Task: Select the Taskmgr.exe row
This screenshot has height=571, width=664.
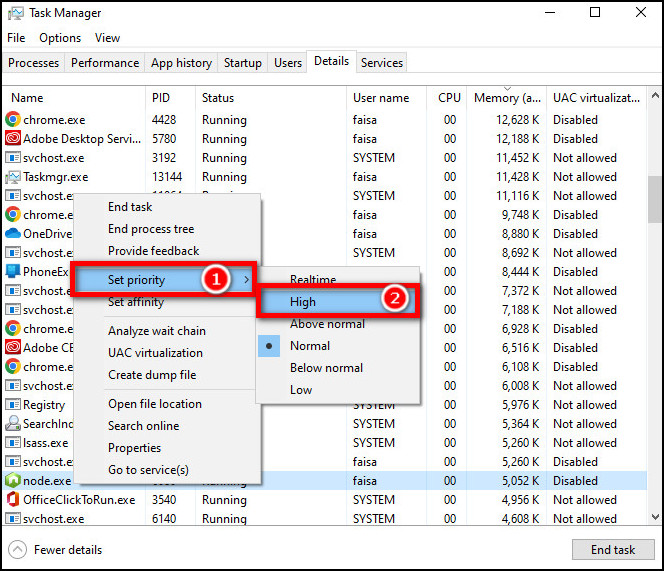Action: tap(325, 177)
